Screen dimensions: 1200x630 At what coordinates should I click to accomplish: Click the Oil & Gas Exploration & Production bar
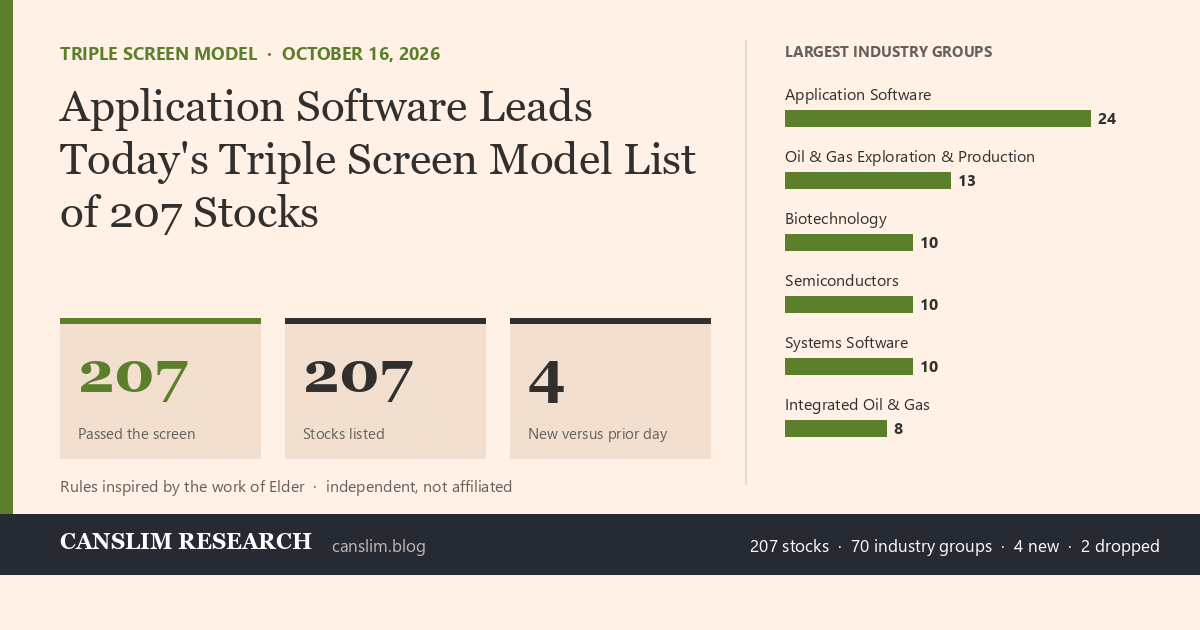868,180
